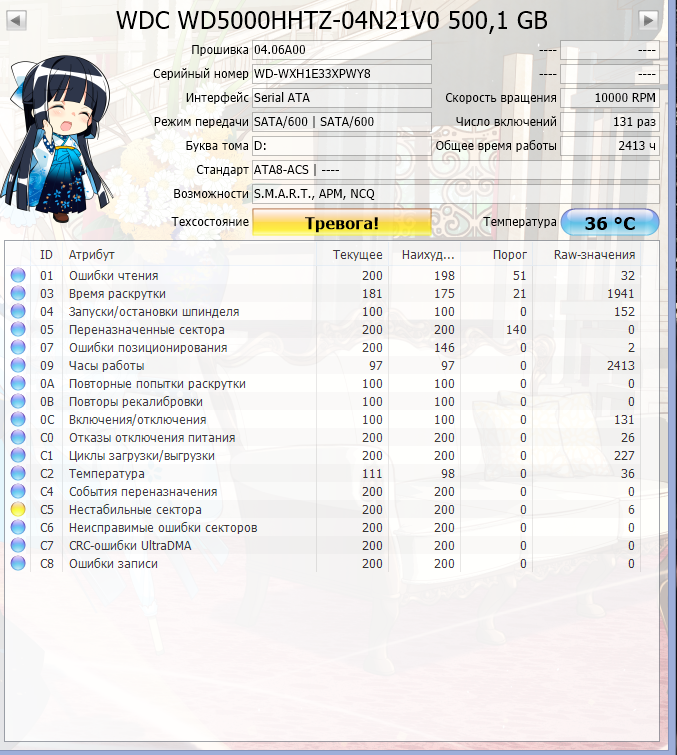Image resolution: width=677 pixels, height=755 pixels.
Task: Select the Нестабильные сектора attribute text
Action: tap(135, 509)
